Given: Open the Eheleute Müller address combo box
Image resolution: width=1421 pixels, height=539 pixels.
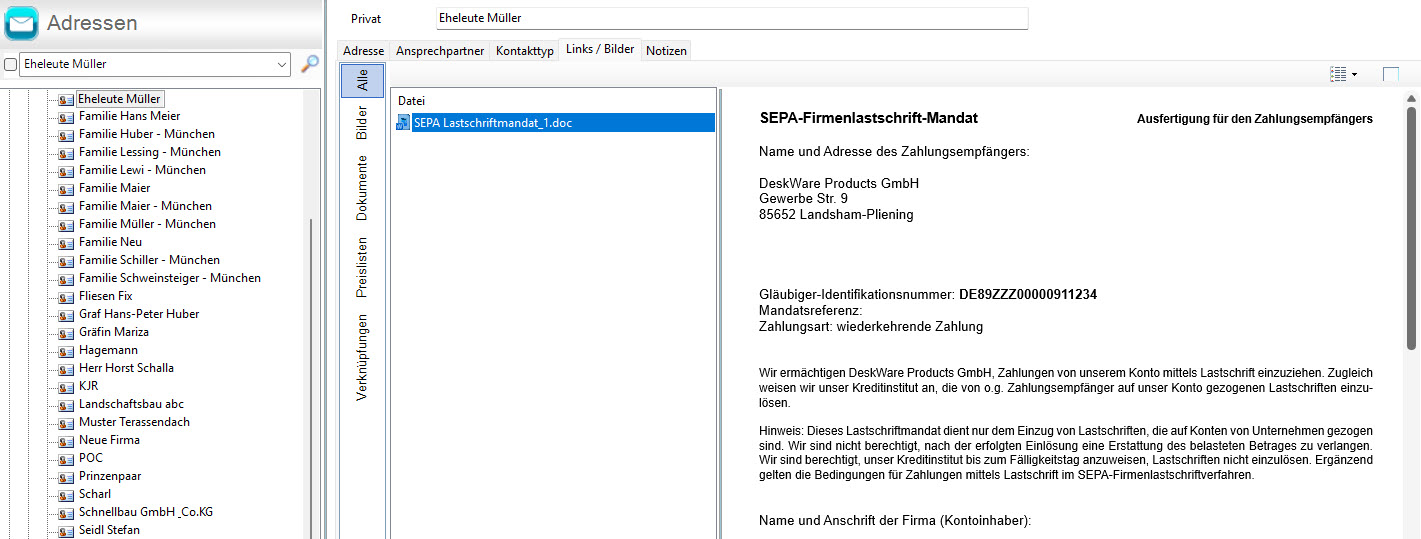Looking at the screenshot, I should pos(280,65).
